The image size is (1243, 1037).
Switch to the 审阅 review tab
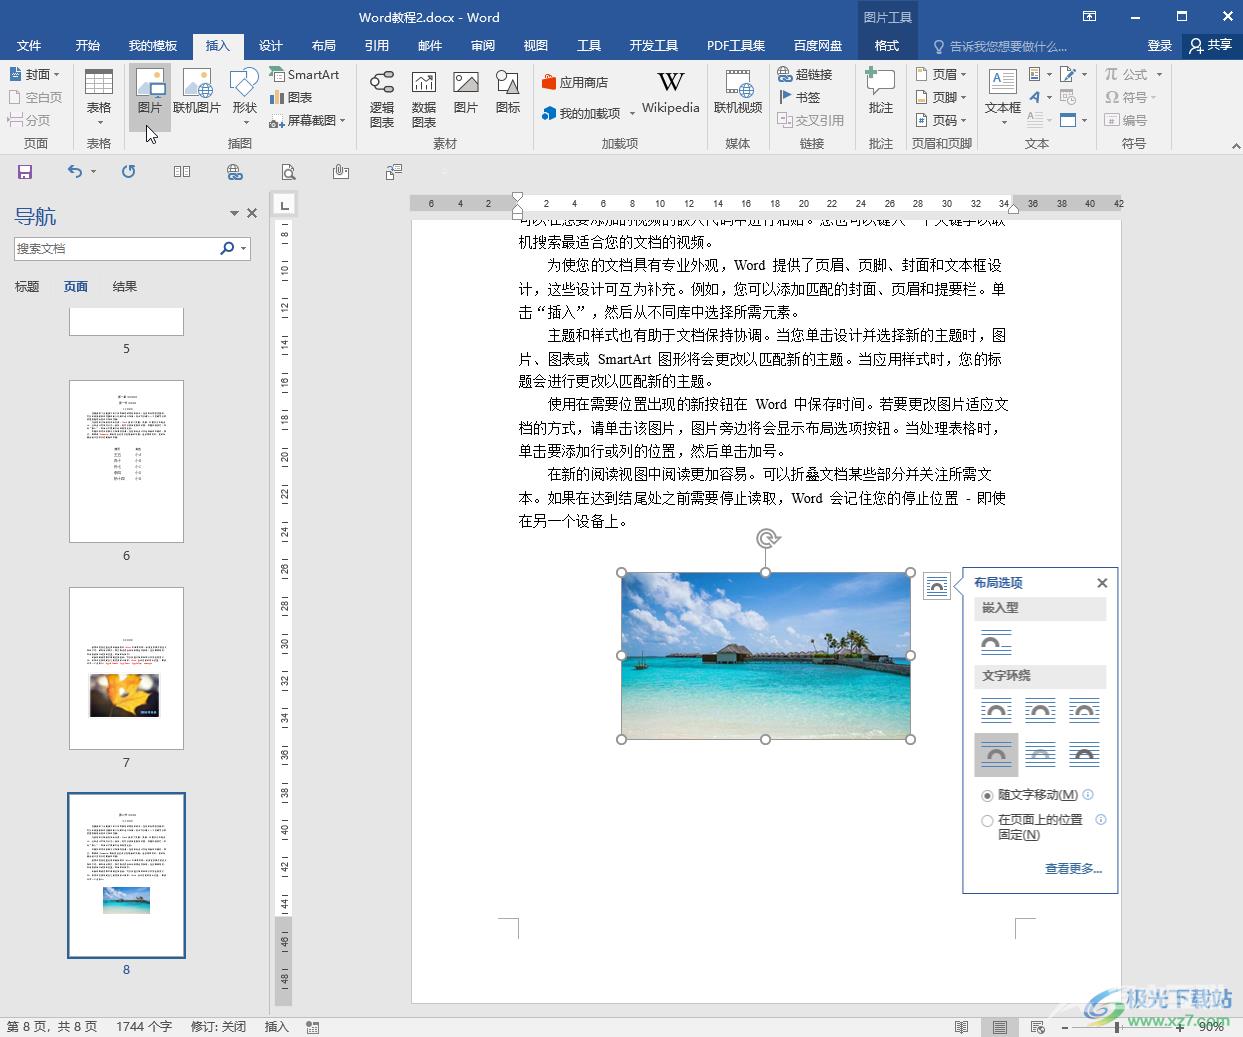tap(483, 46)
